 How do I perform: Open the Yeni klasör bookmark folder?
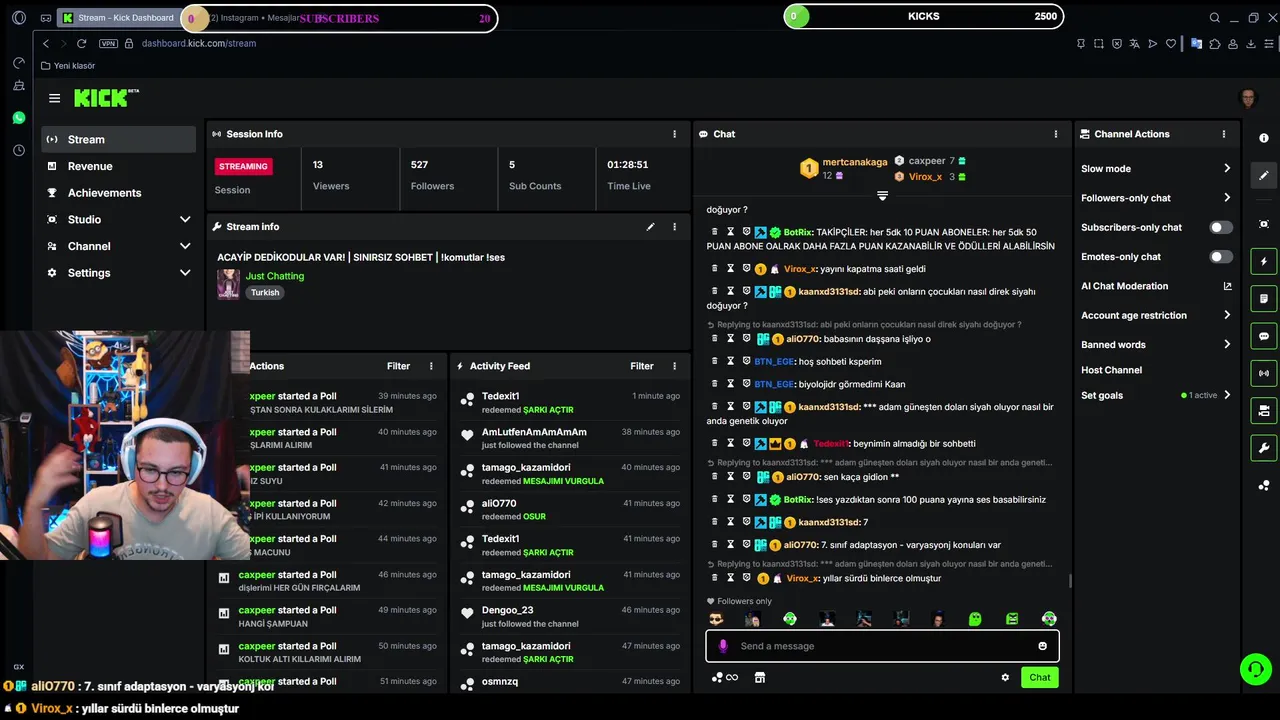coord(68,66)
